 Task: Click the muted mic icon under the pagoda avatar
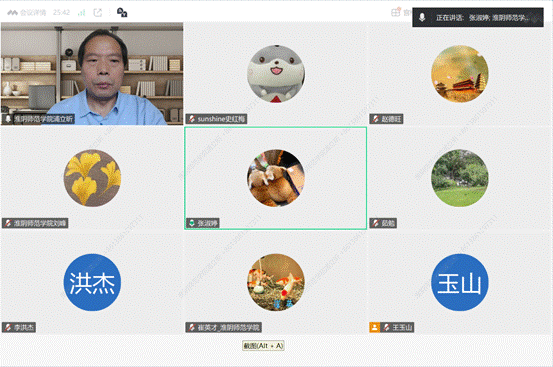point(376,119)
